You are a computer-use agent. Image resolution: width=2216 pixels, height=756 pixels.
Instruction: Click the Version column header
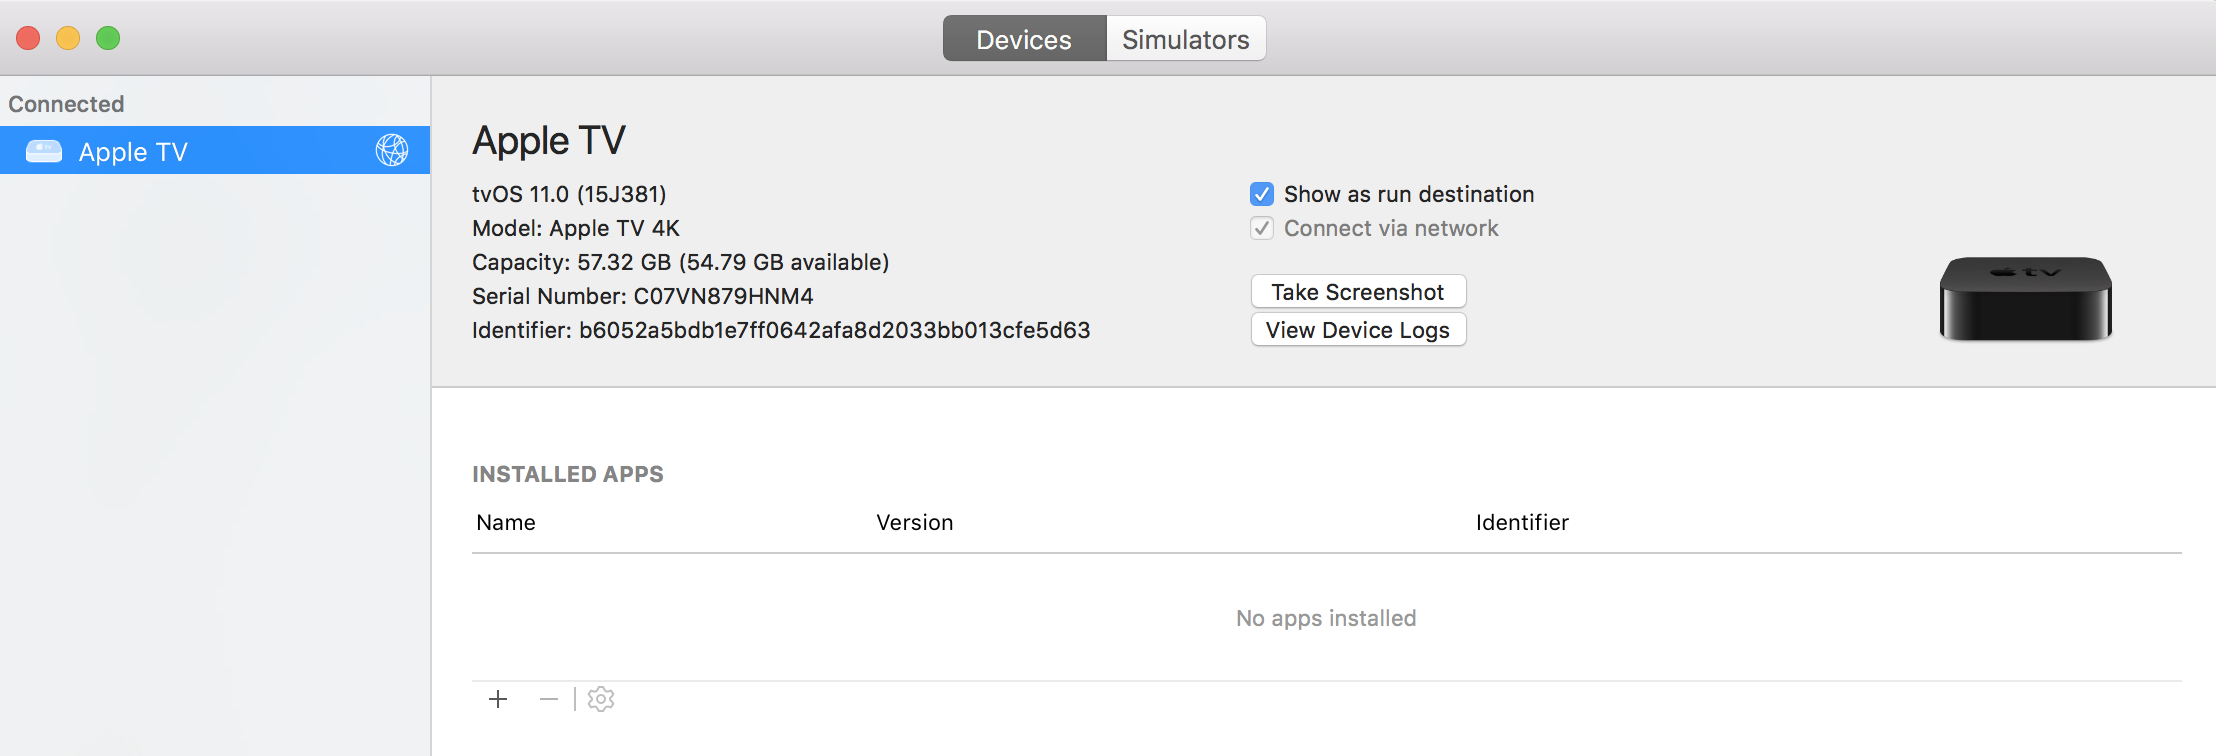tap(915, 522)
